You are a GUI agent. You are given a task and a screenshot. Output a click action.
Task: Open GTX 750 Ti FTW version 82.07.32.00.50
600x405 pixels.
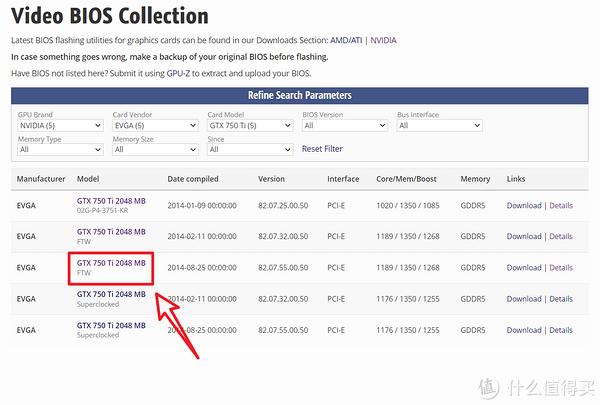pos(111,232)
